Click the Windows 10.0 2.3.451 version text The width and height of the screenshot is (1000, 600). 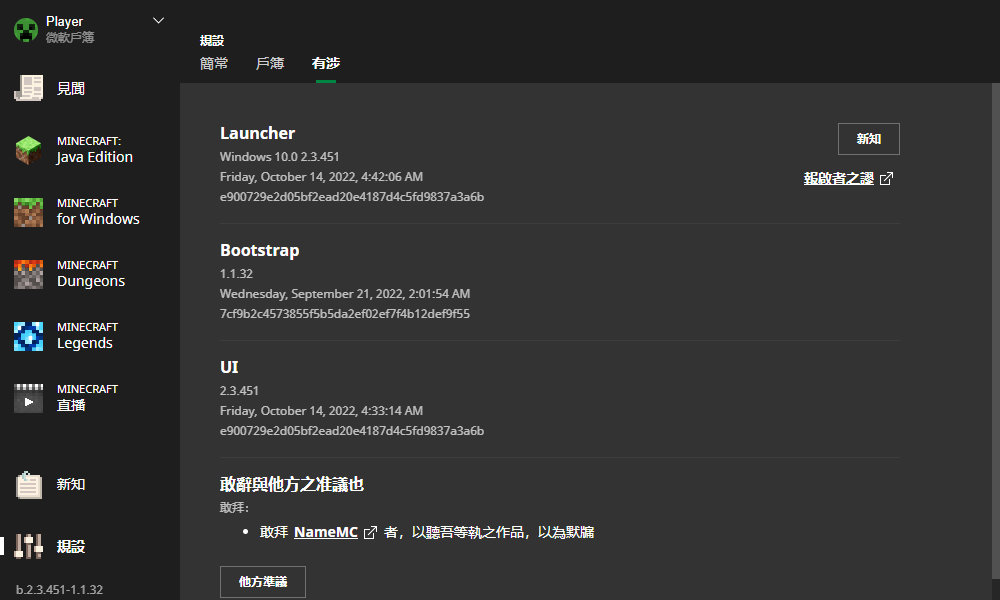click(x=279, y=157)
